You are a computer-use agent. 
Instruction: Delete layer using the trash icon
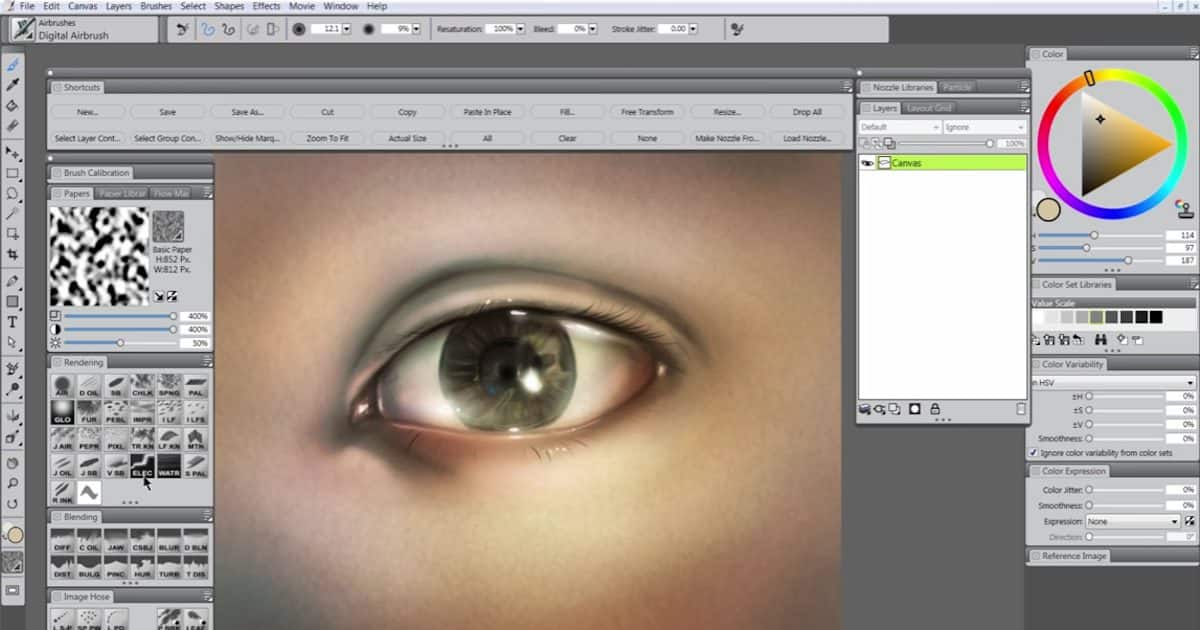click(x=1020, y=409)
